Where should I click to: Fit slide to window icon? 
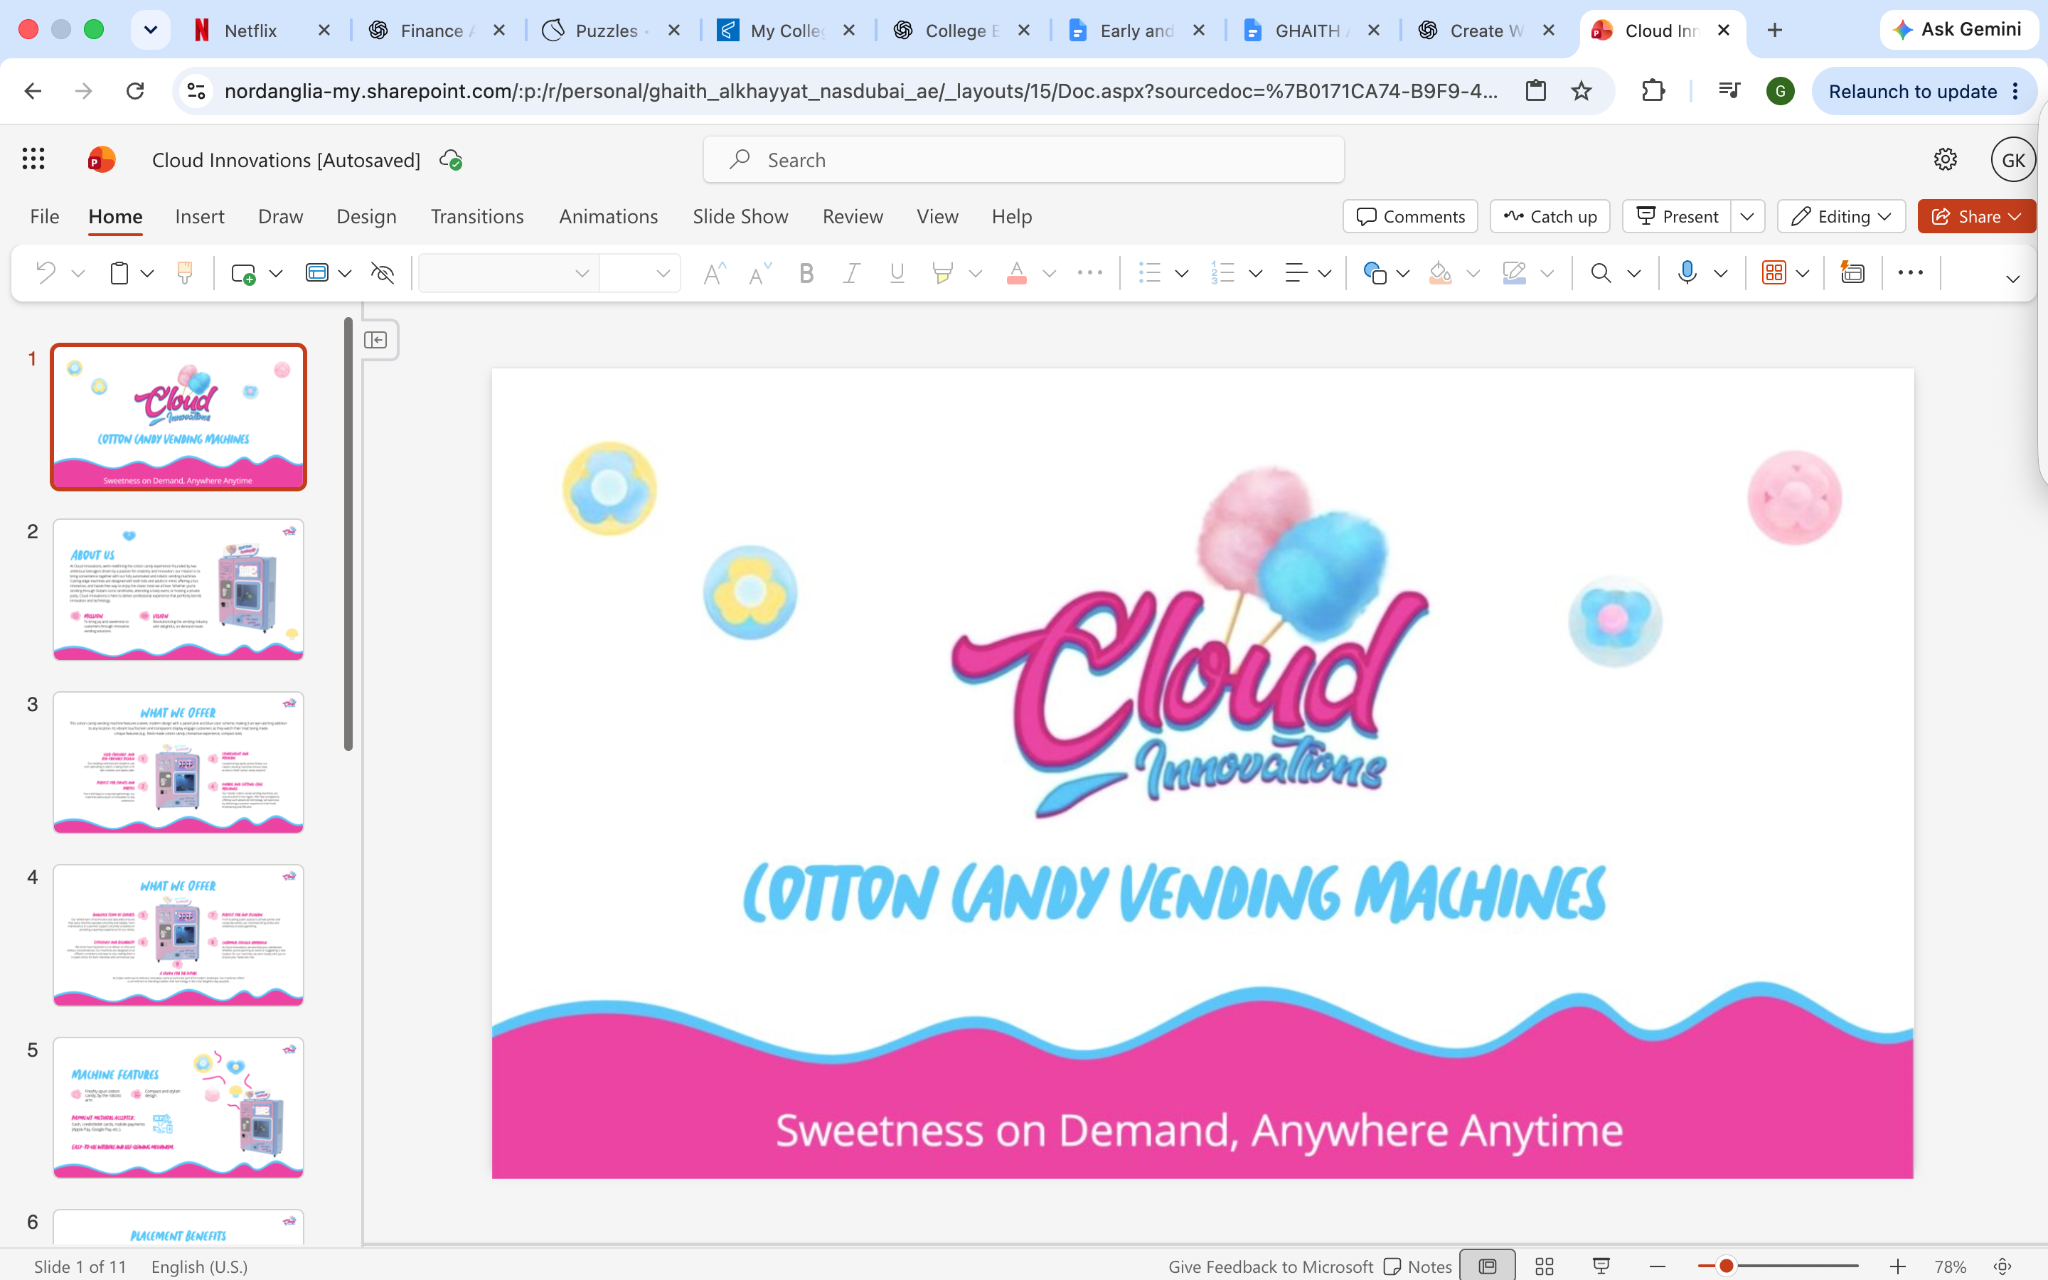pyautogui.click(x=2002, y=1266)
